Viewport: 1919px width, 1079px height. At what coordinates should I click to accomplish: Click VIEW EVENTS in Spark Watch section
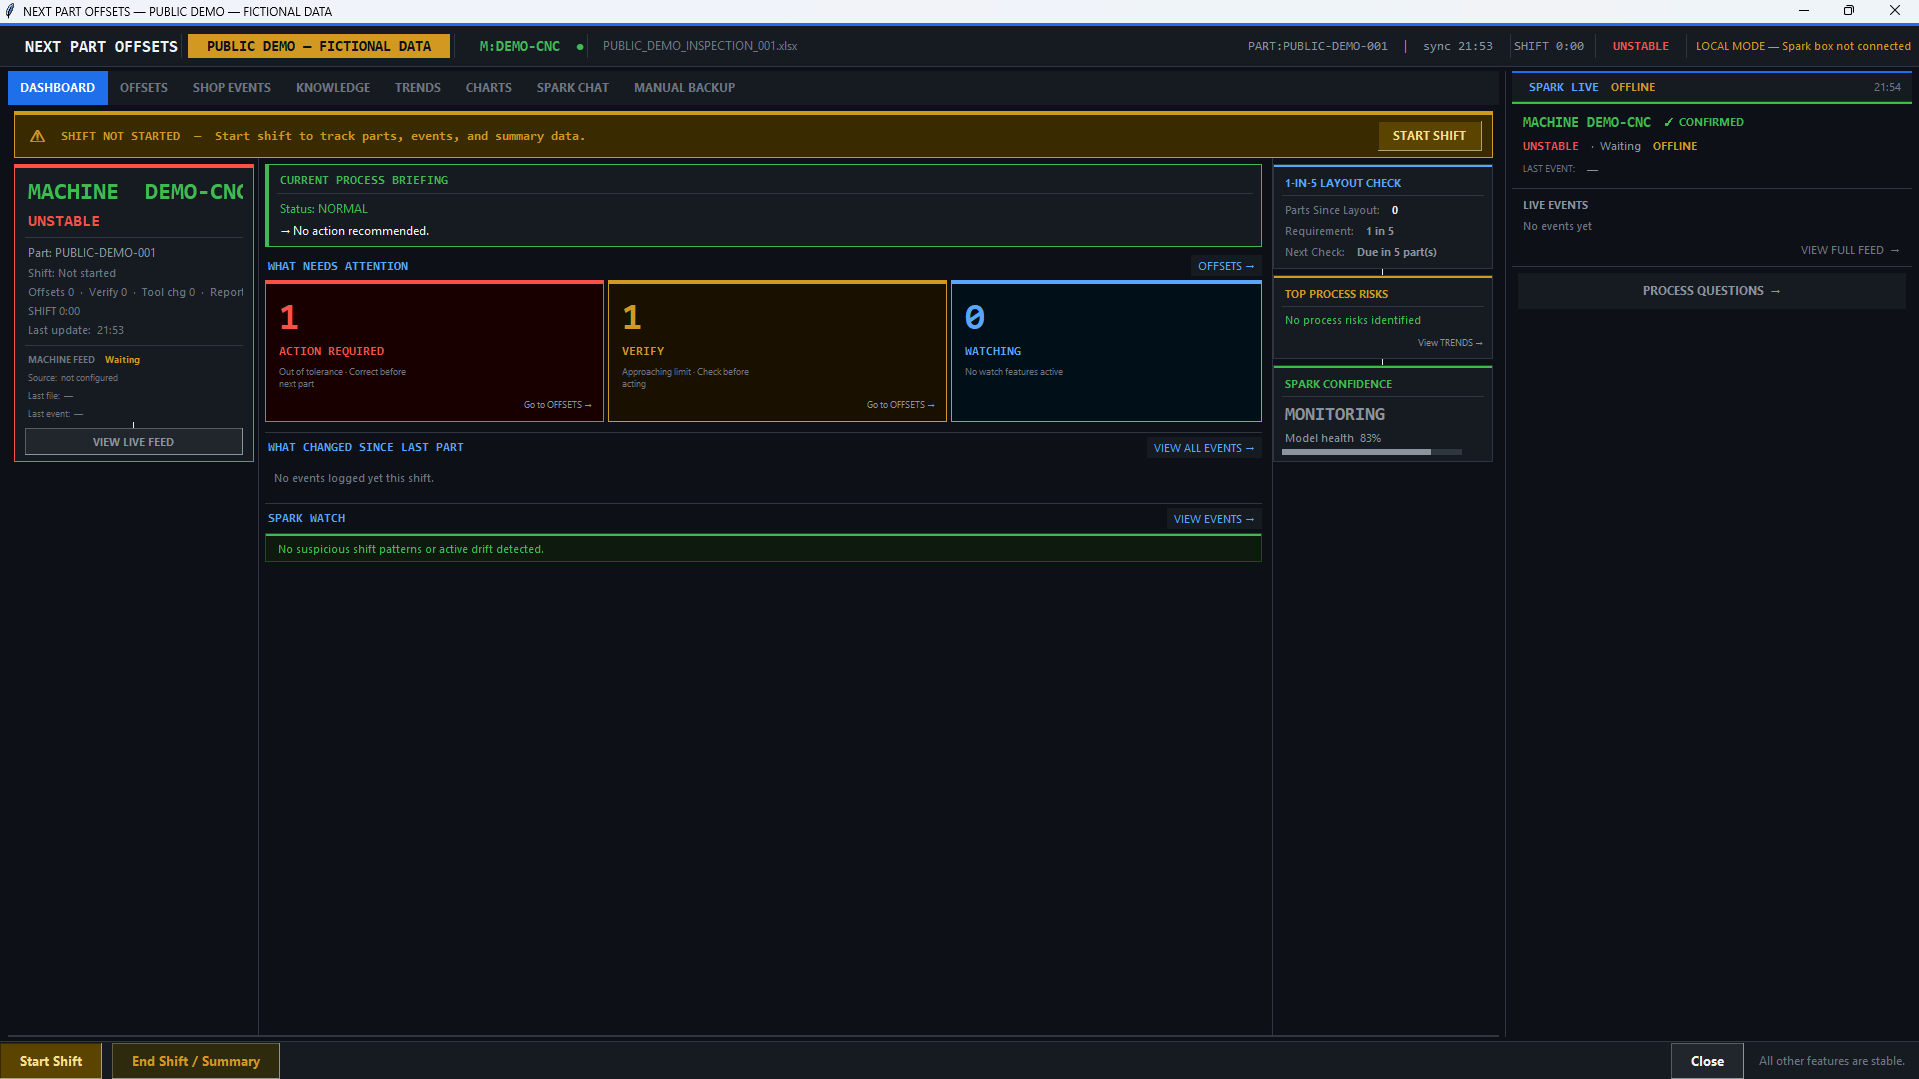click(x=1214, y=519)
